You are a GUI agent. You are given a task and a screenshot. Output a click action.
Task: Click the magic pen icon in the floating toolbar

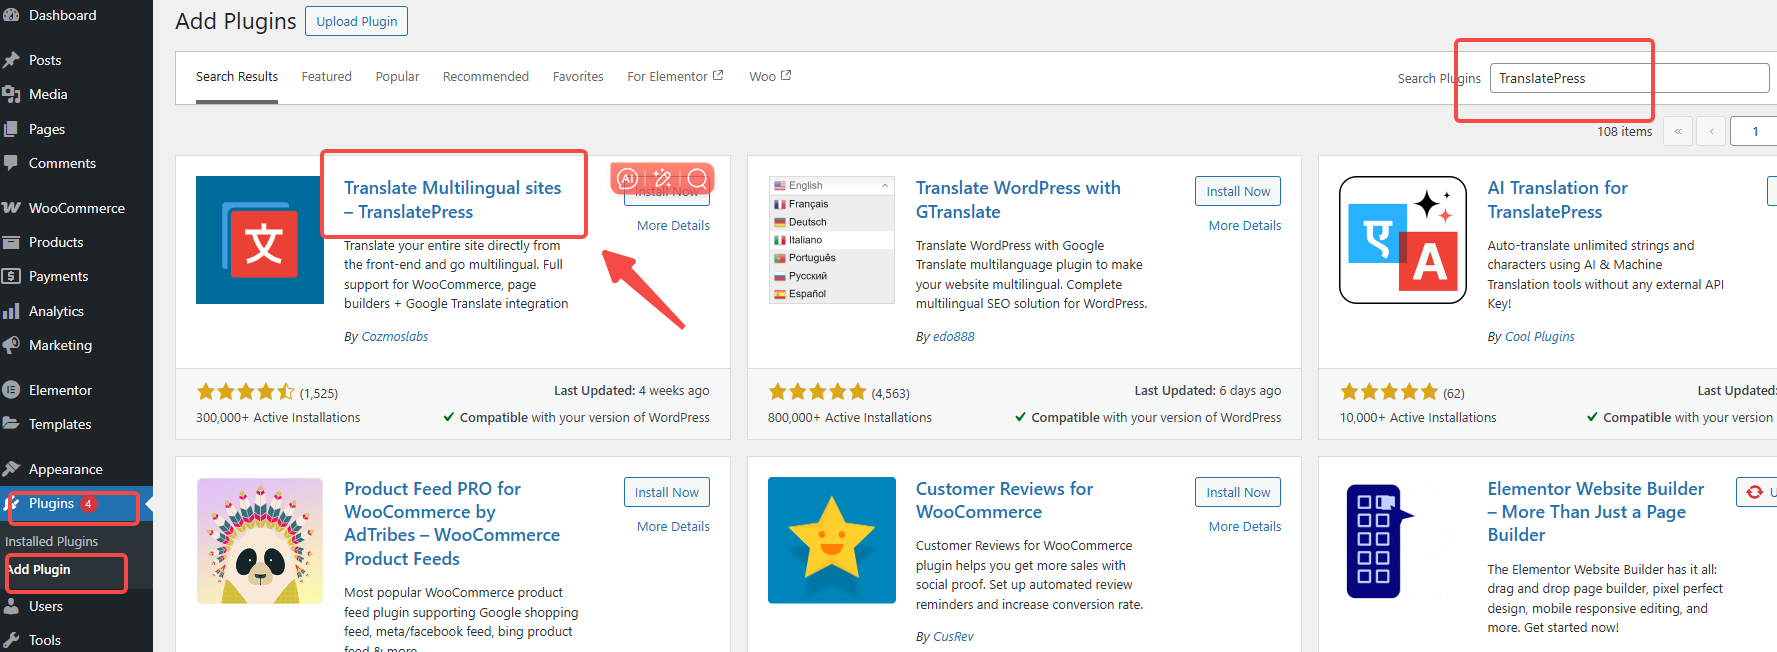[x=662, y=179]
